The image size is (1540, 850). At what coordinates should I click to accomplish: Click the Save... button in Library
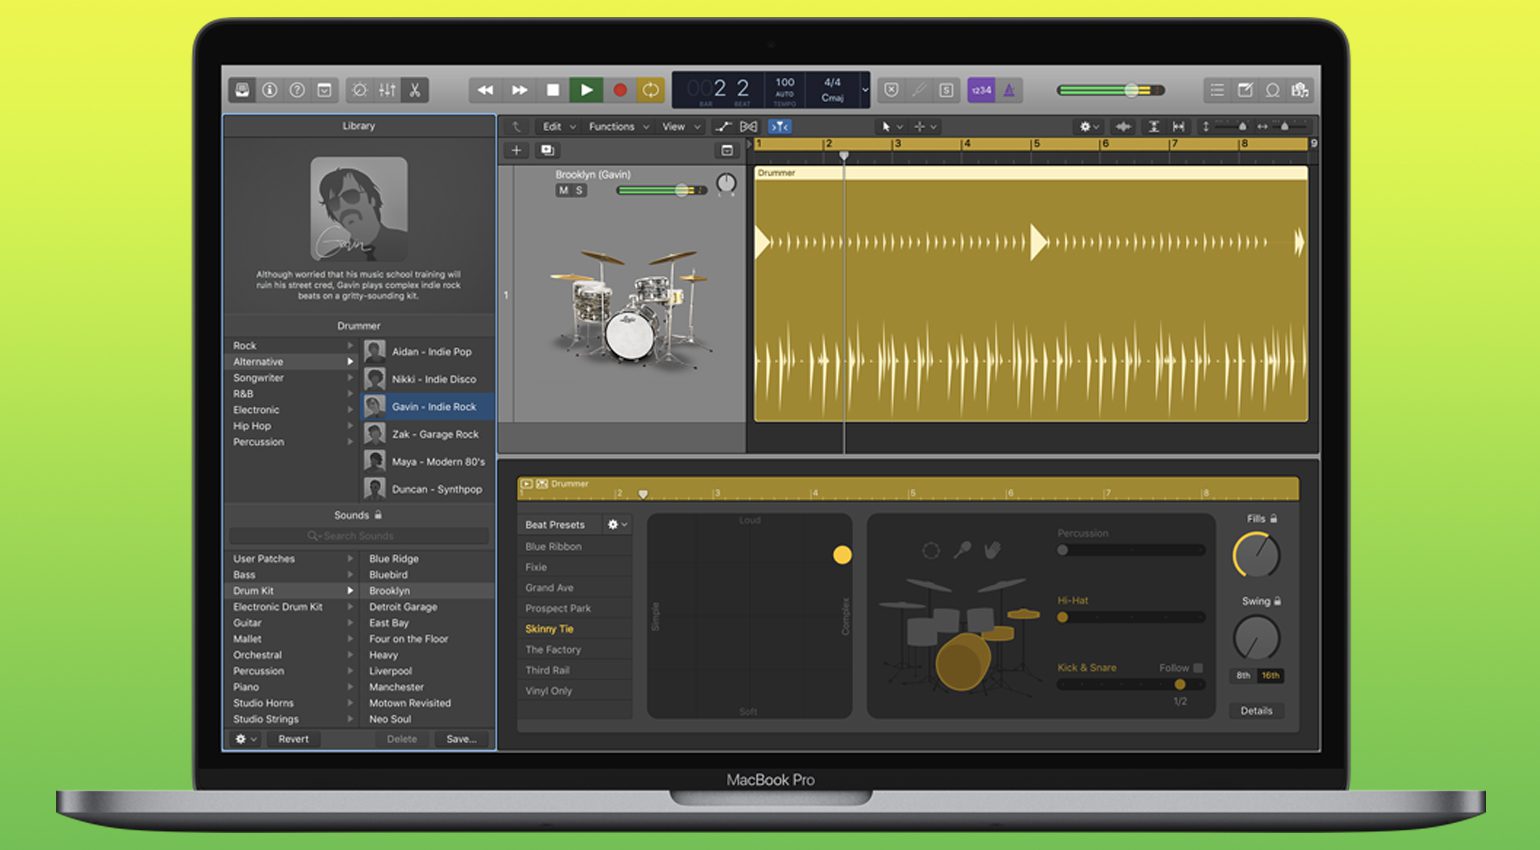(461, 739)
